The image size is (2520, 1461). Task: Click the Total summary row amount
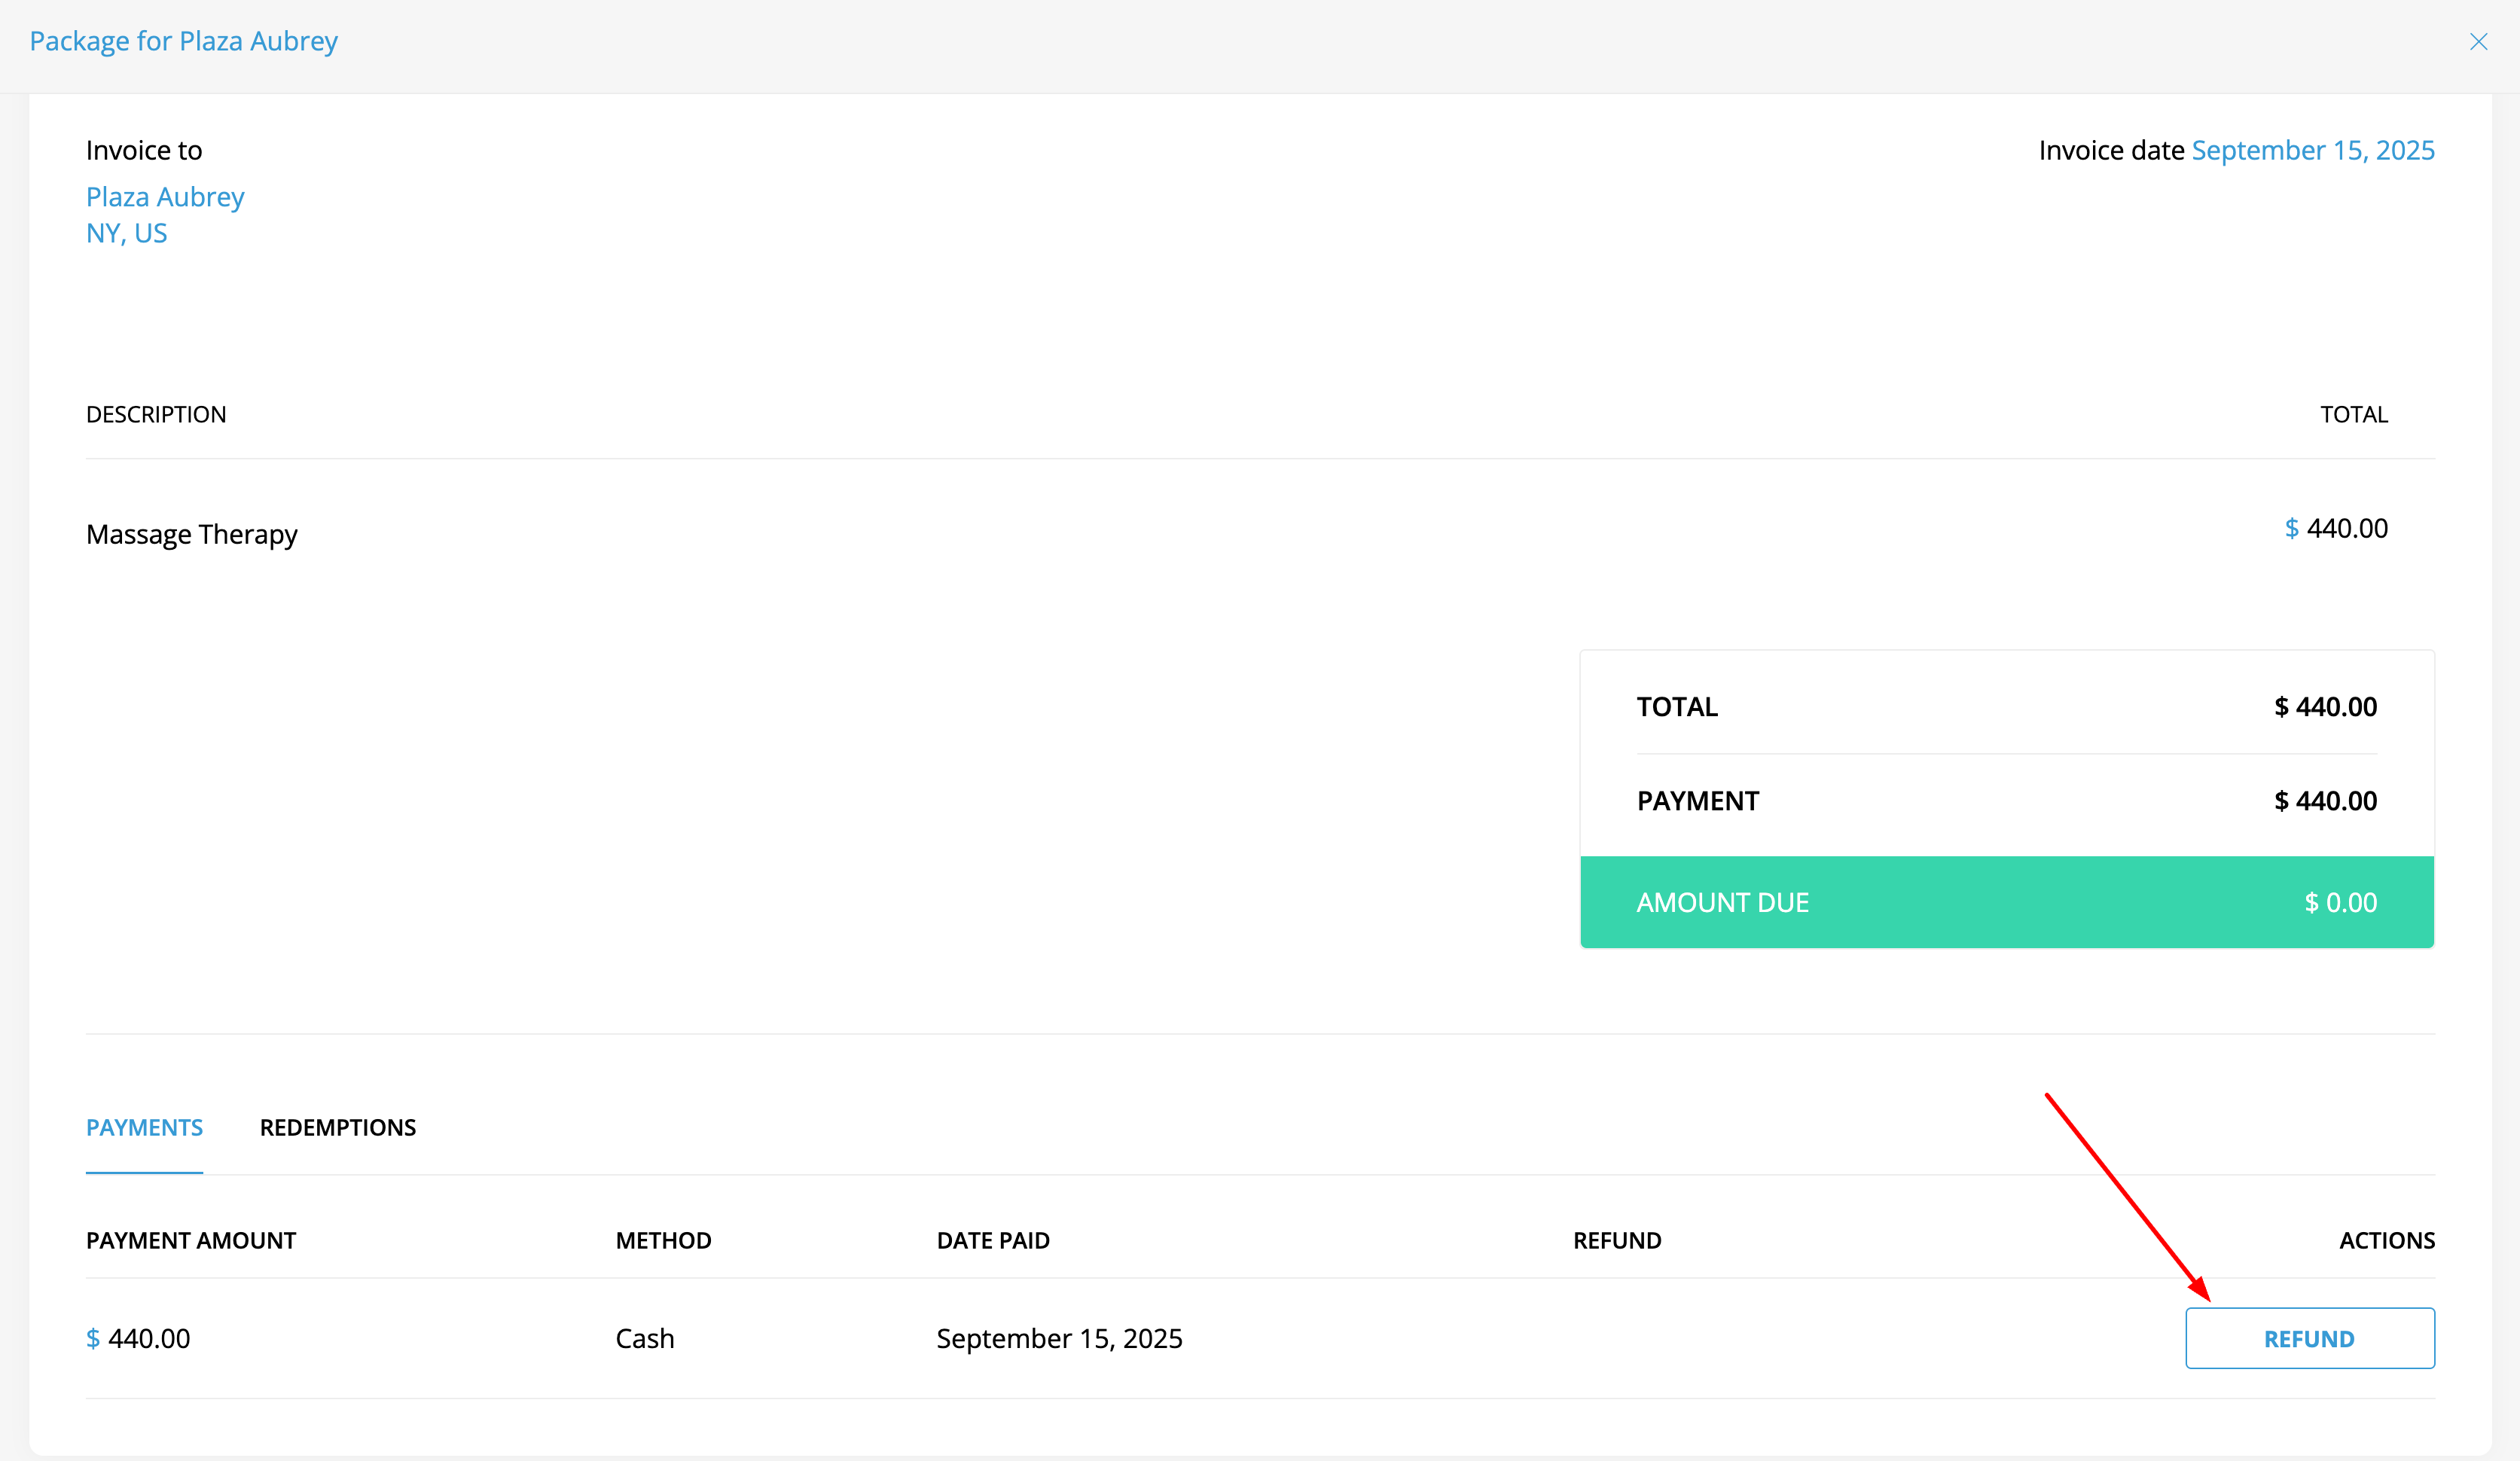[2325, 707]
